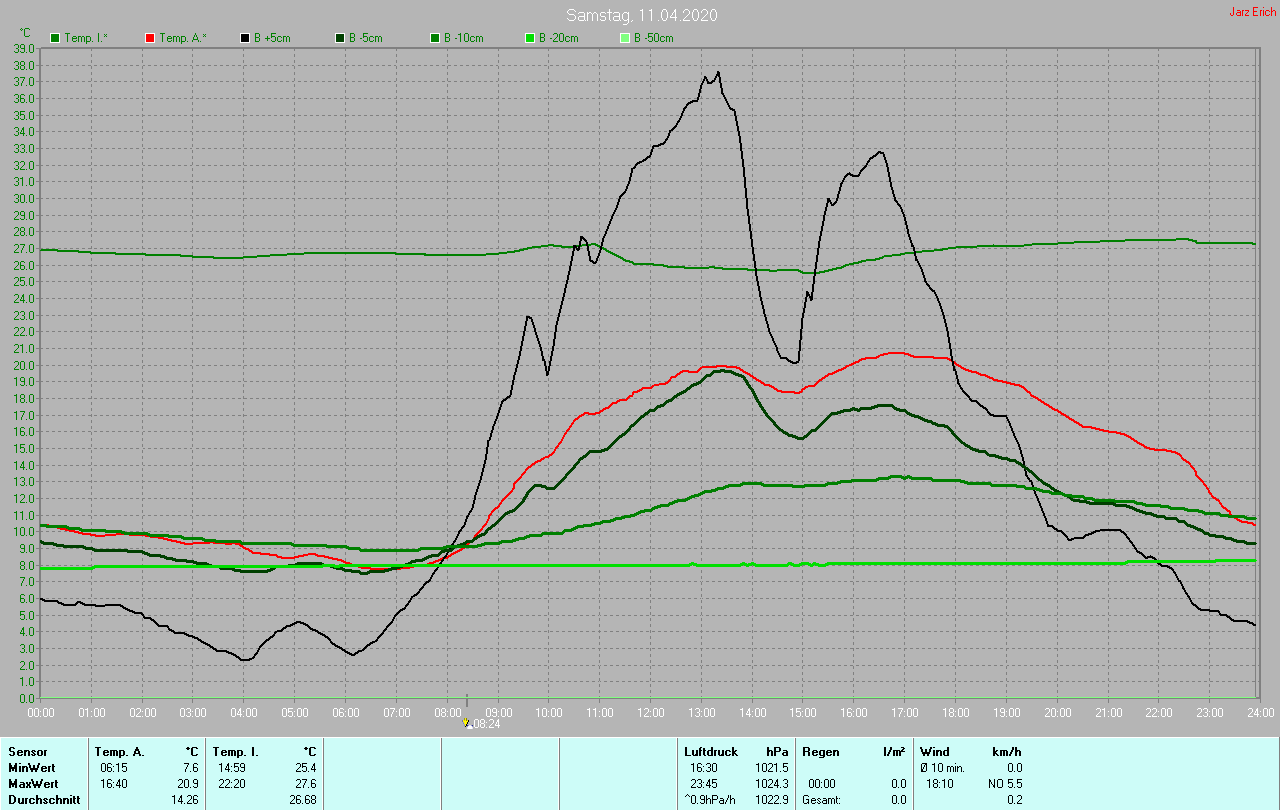Select the 24:00 x-axis time label
The height and width of the screenshot is (810, 1280).
pyautogui.click(x=1261, y=713)
